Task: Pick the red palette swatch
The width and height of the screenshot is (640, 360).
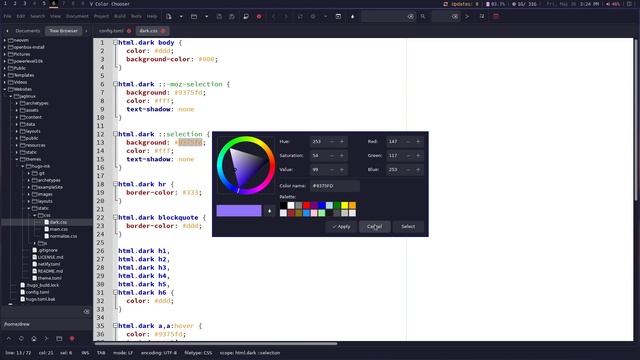Action: [306, 205]
